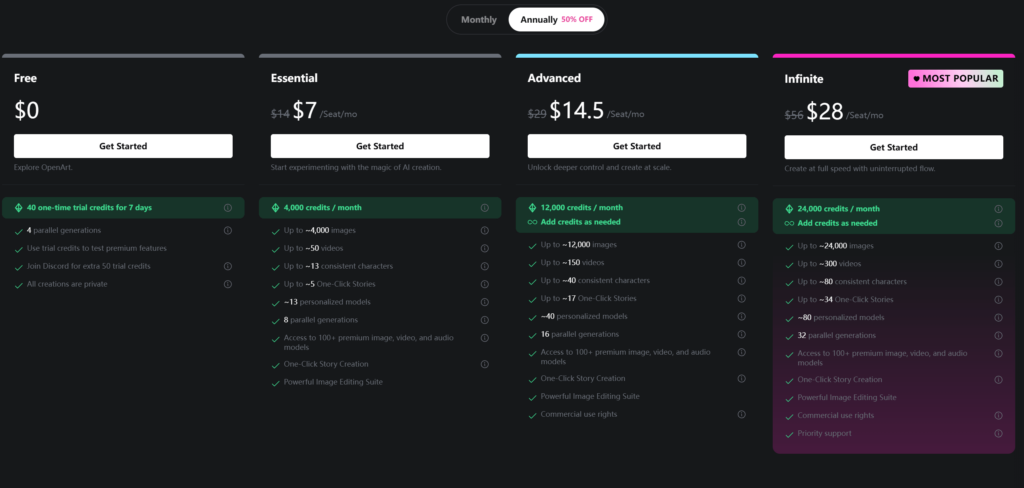Open info icon for Essential One-Click Story Creation
This screenshot has height=488, width=1024.
pyautogui.click(x=485, y=365)
